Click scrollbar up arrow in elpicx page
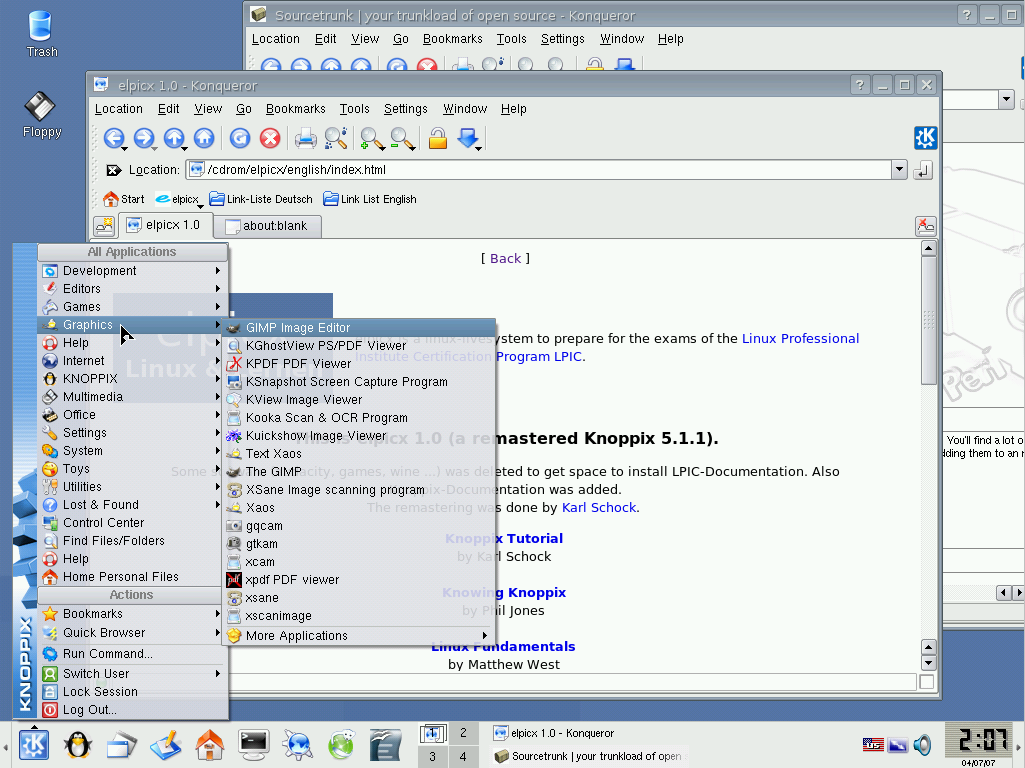1025x768 pixels. [x=928, y=248]
